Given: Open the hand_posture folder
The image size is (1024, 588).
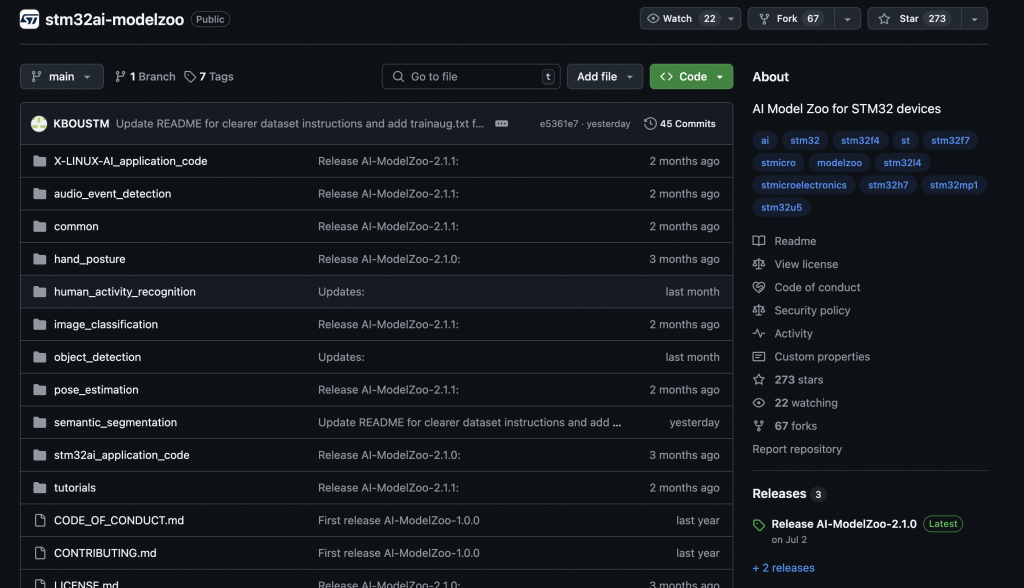Looking at the screenshot, I should pos(89,259).
